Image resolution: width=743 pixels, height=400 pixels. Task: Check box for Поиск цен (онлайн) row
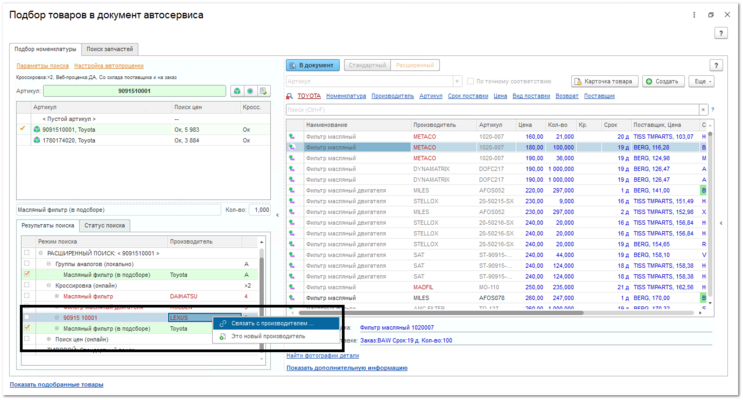[27, 339]
